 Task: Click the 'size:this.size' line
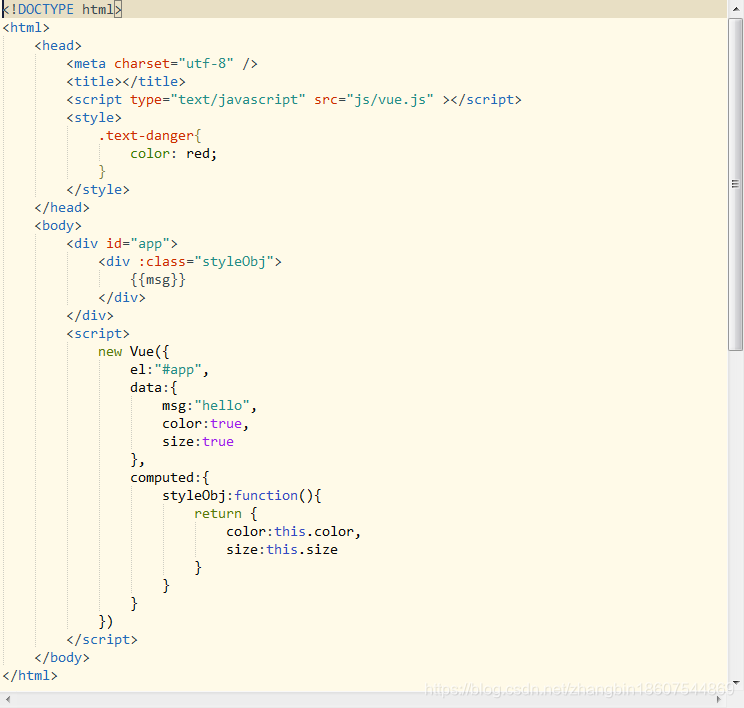click(x=282, y=550)
